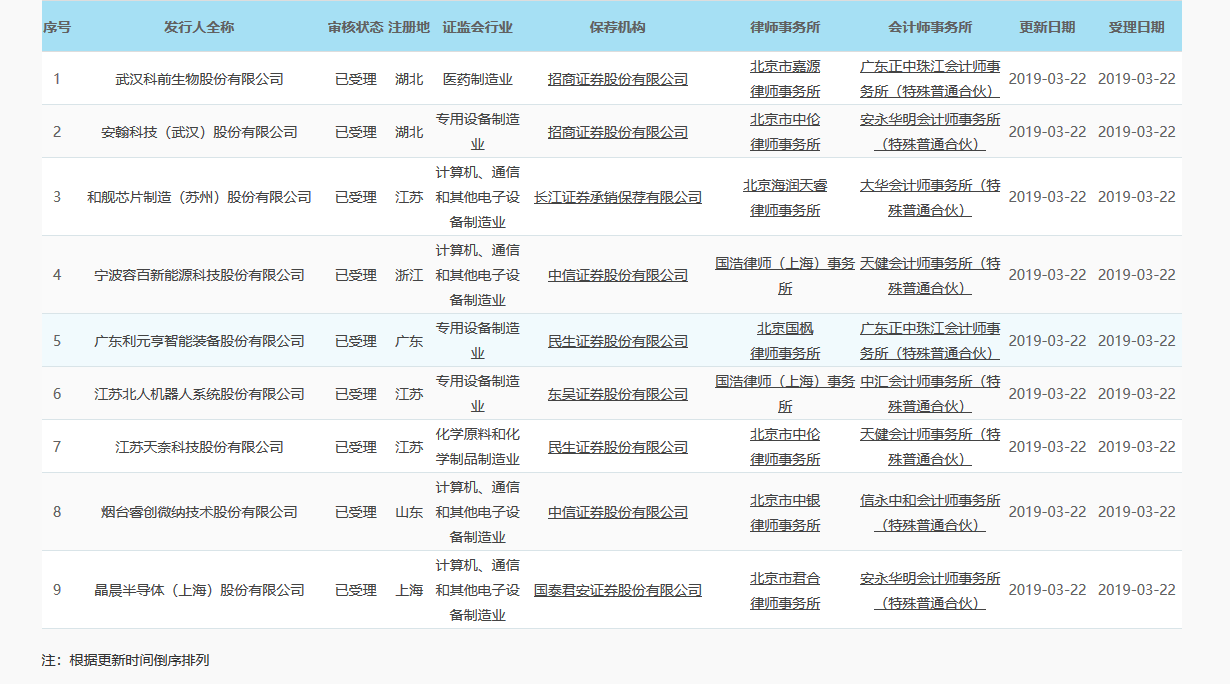This screenshot has width=1230, height=684.
Task: Open 广东正中珠江 accounting link in 武汉科前 row
Action: coord(930,79)
